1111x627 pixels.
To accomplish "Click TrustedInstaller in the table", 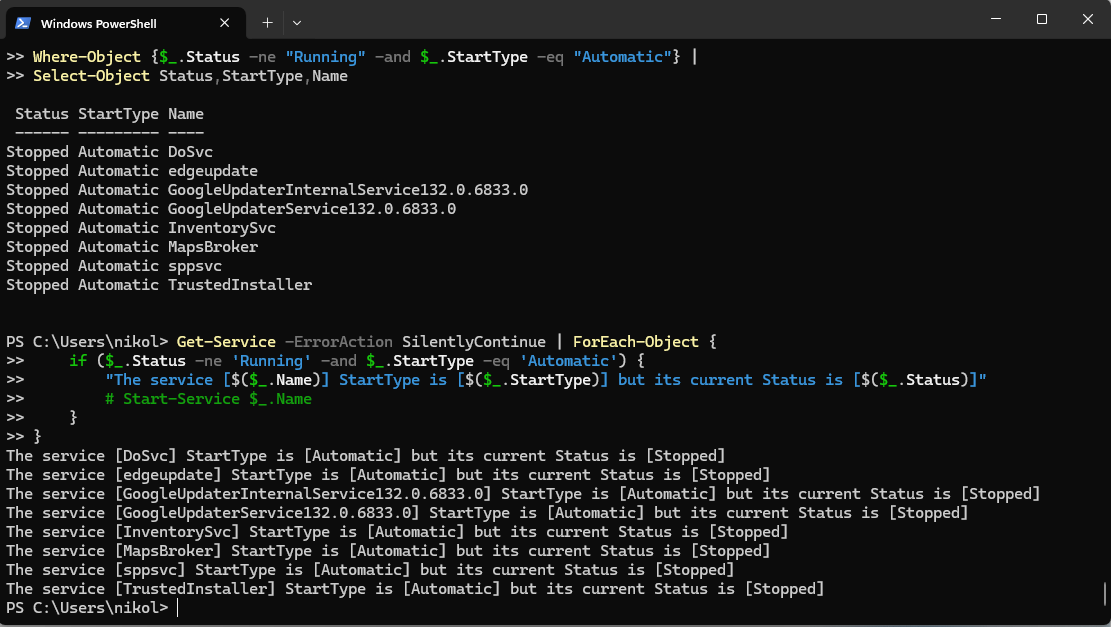I will coord(239,285).
